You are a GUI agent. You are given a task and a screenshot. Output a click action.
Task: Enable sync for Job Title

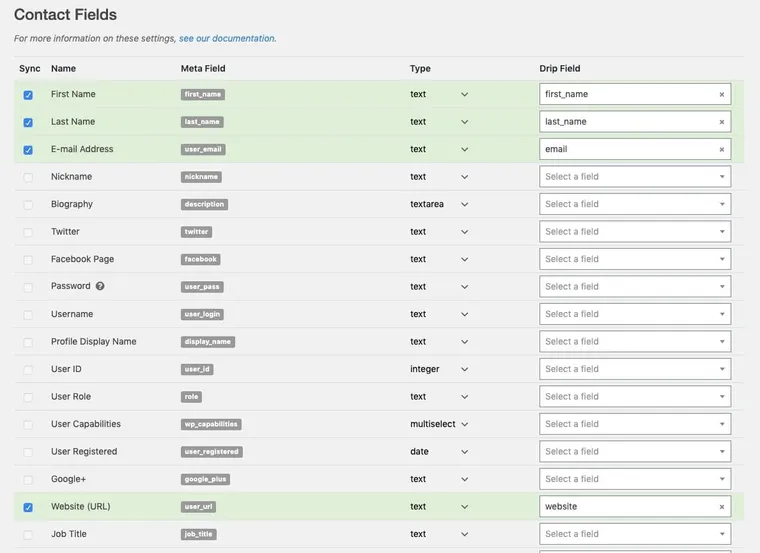click(x=28, y=535)
